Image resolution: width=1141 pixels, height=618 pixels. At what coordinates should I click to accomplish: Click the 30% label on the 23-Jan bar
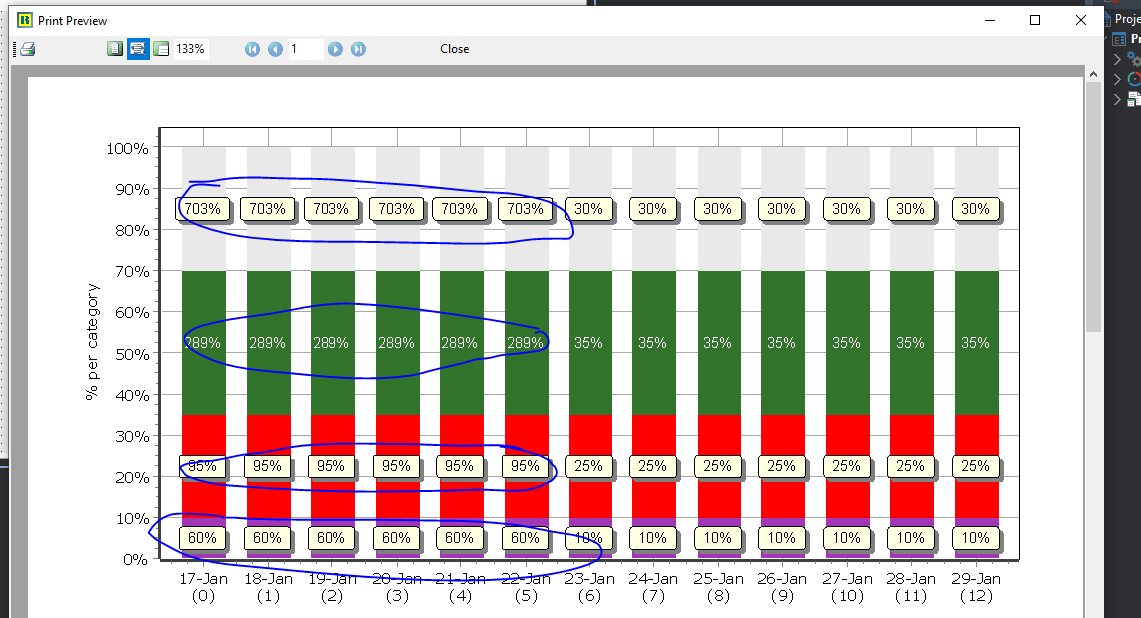click(588, 209)
